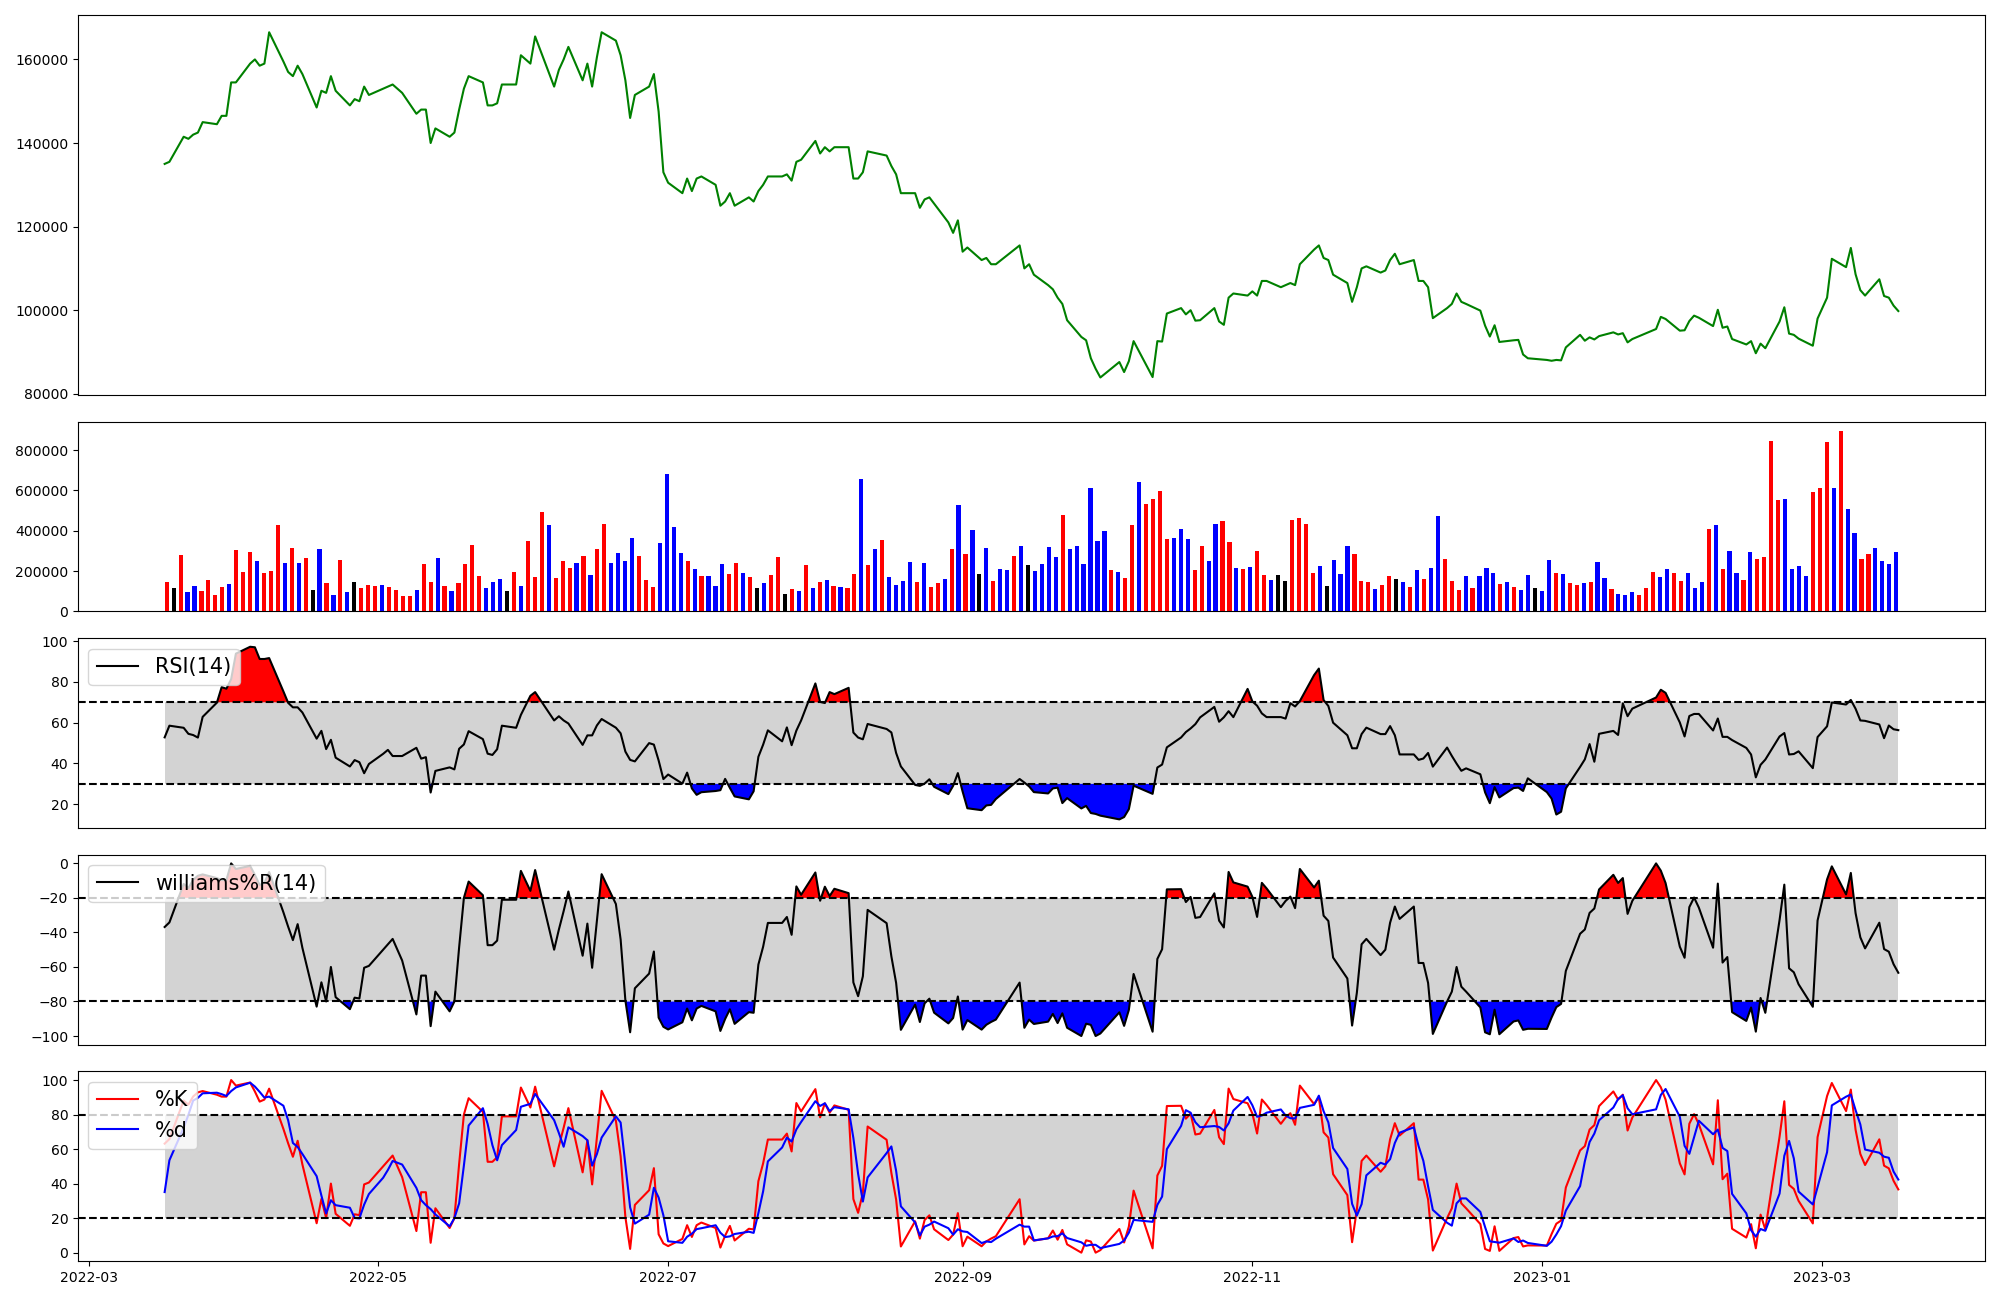The height and width of the screenshot is (1300, 2000).
Task: Click the 2023-01 x-axis date label
Action: (x=1542, y=1277)
